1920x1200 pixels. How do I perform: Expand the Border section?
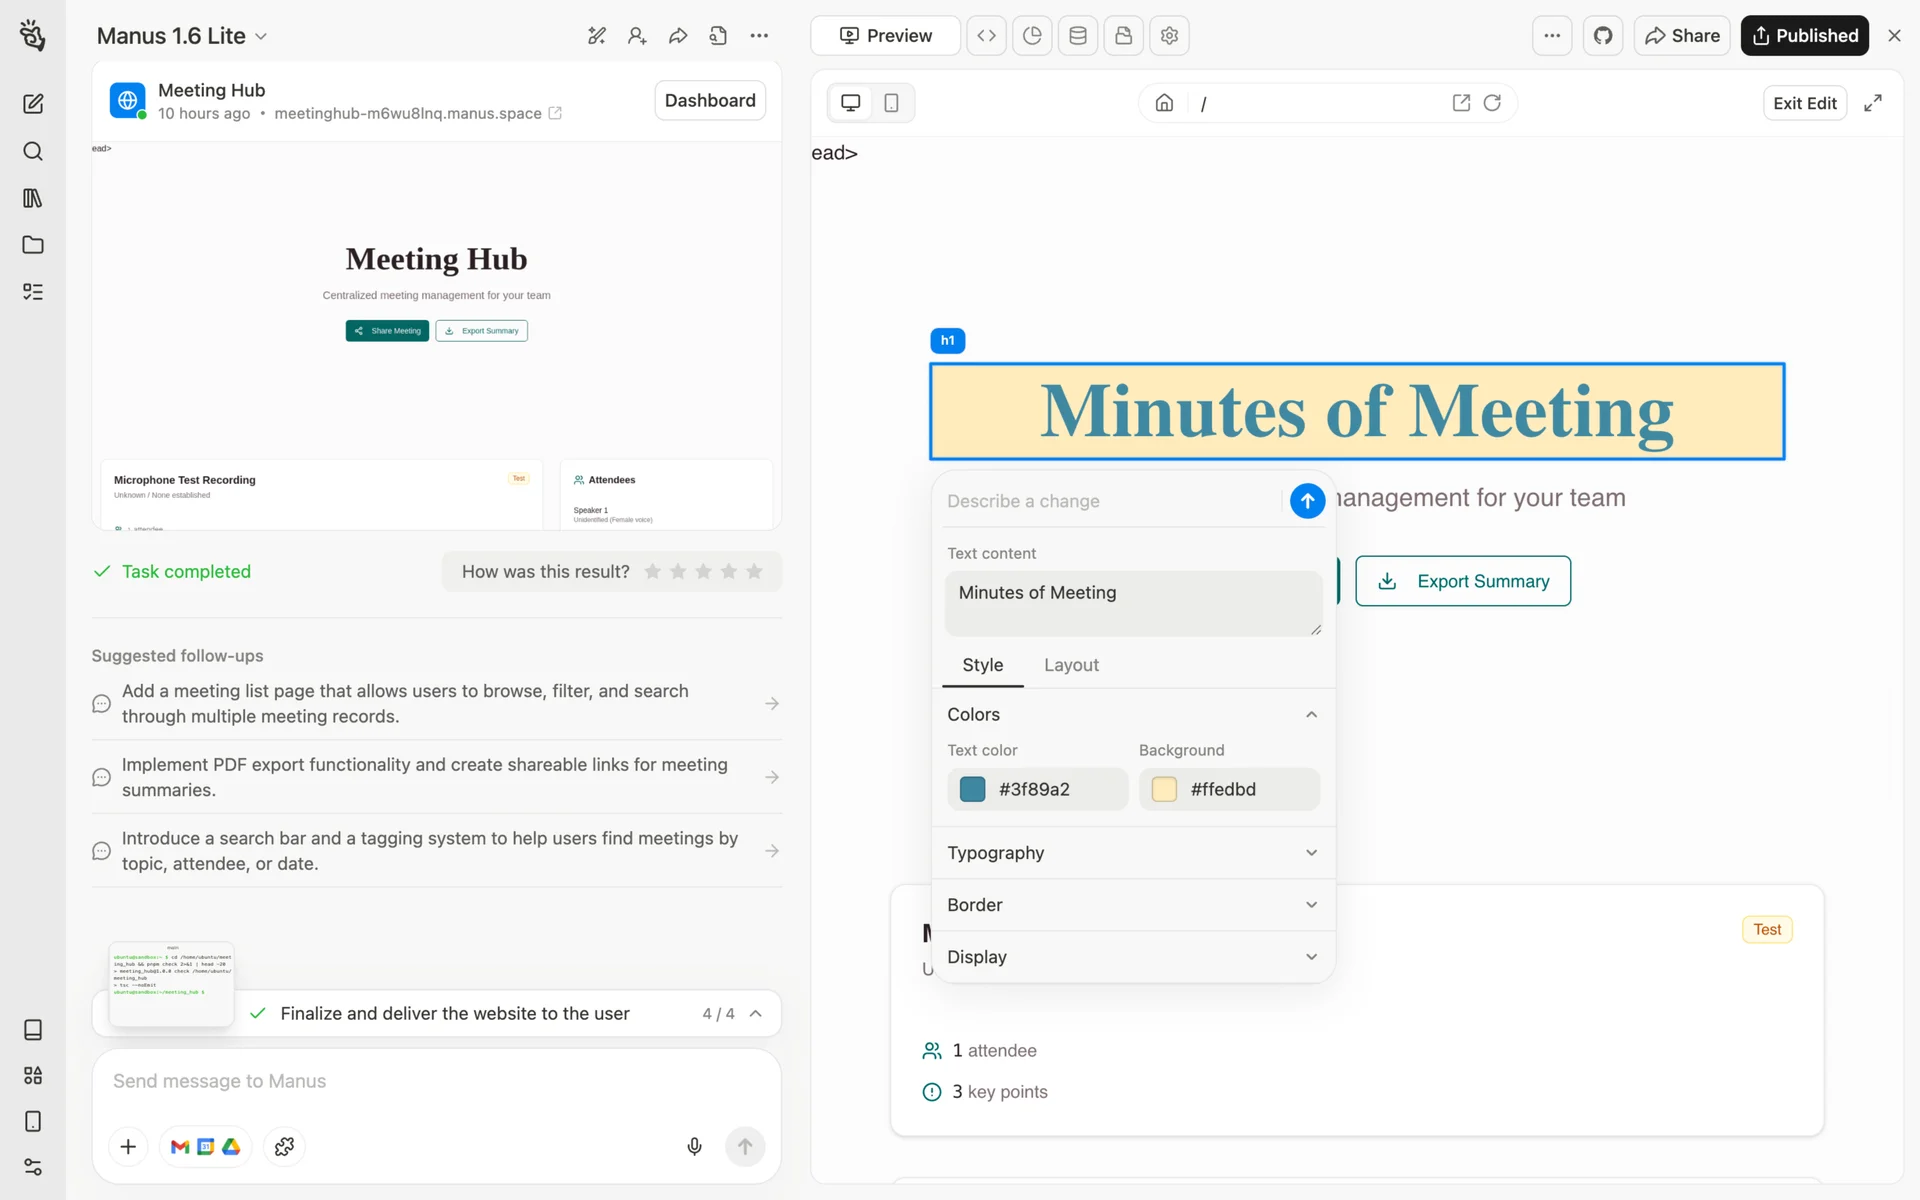pos(1132,905)
